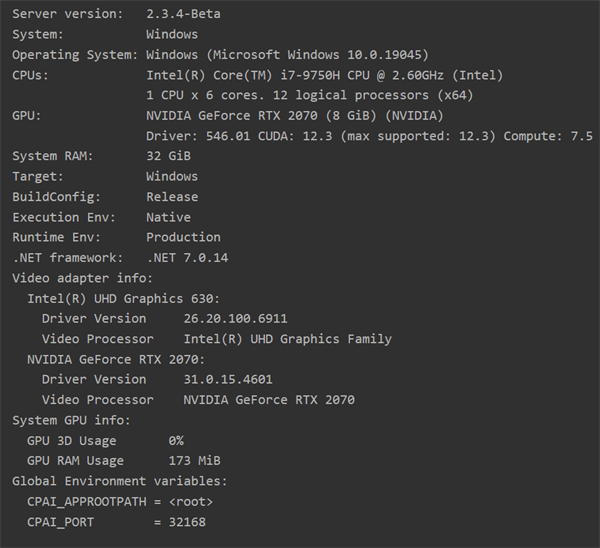Click the Execution Env Native value
600x548 pixels.
point(168,217)
